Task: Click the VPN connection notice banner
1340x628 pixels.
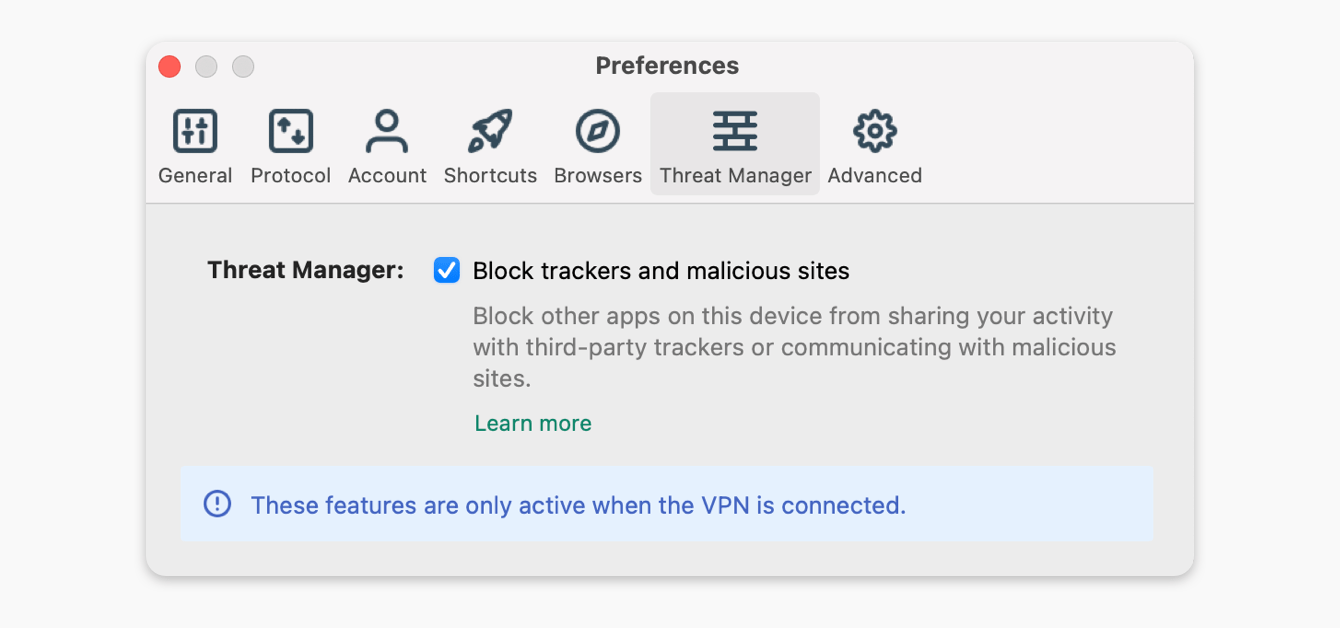Action: 667,505
